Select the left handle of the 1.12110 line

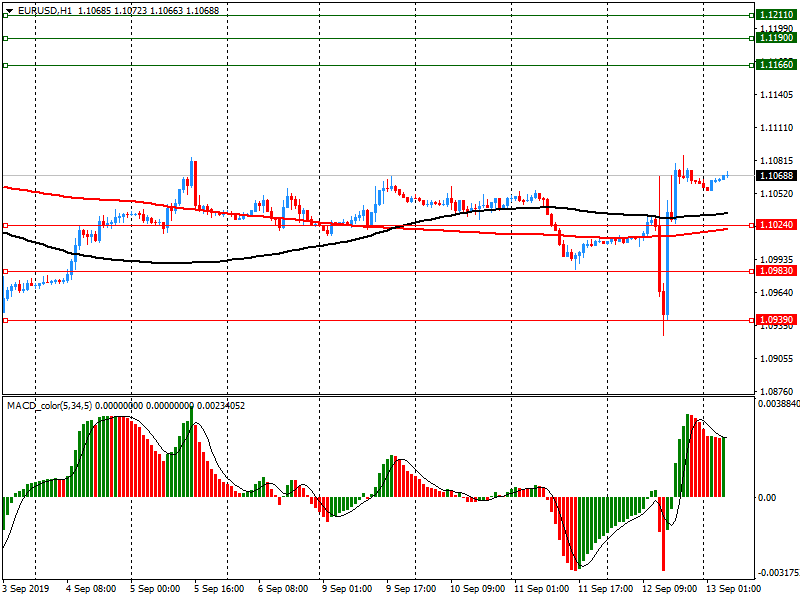click(6, 16)
